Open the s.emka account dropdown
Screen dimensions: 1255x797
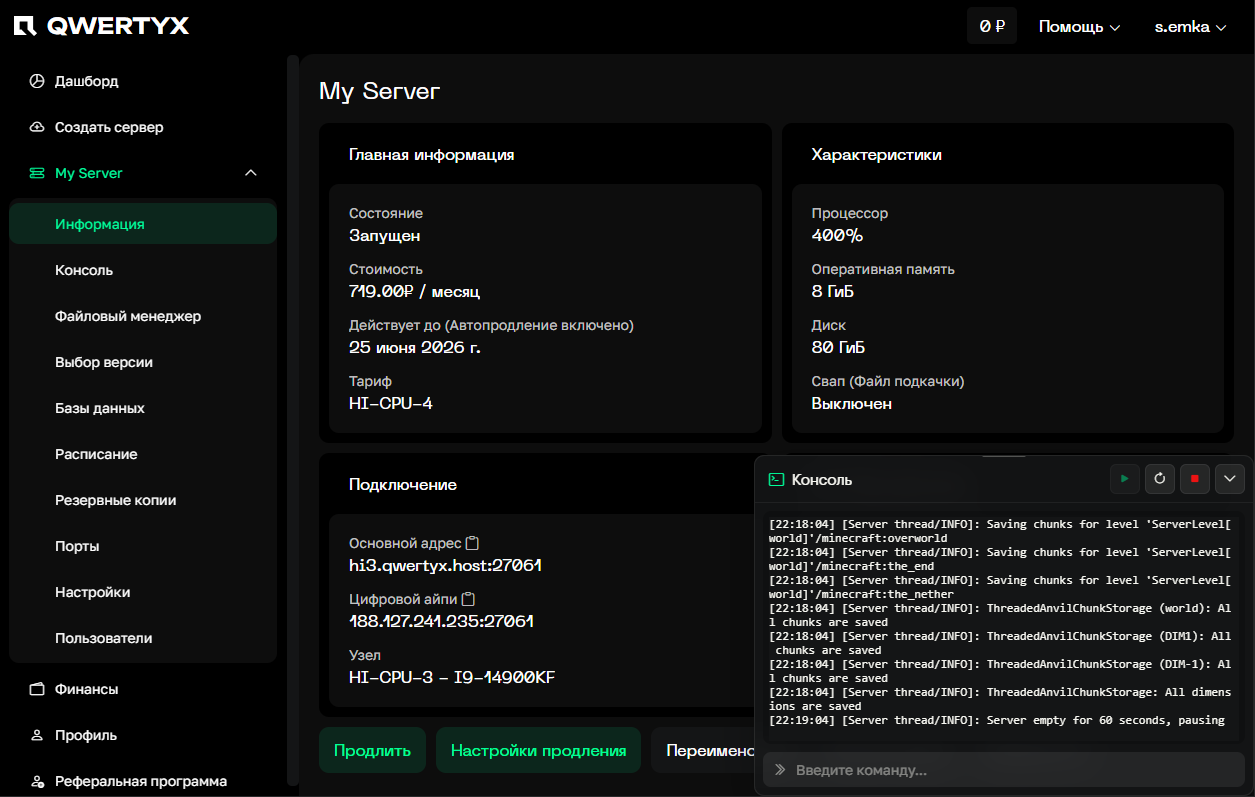pos(1190,27)
